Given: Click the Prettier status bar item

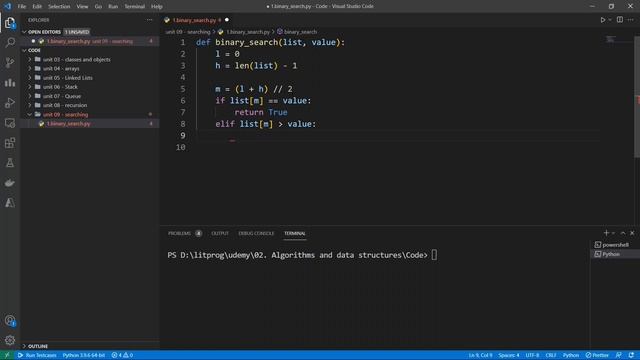Looking at the screenshot, I should click(x=597, y=355).
